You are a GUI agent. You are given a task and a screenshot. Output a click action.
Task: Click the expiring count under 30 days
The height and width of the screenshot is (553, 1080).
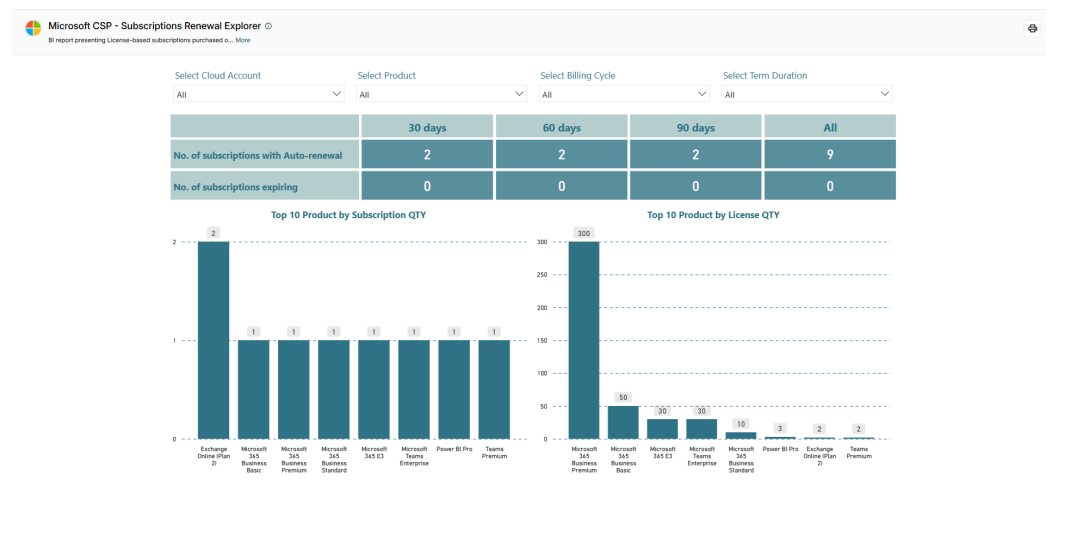click(x=427, y=186)
